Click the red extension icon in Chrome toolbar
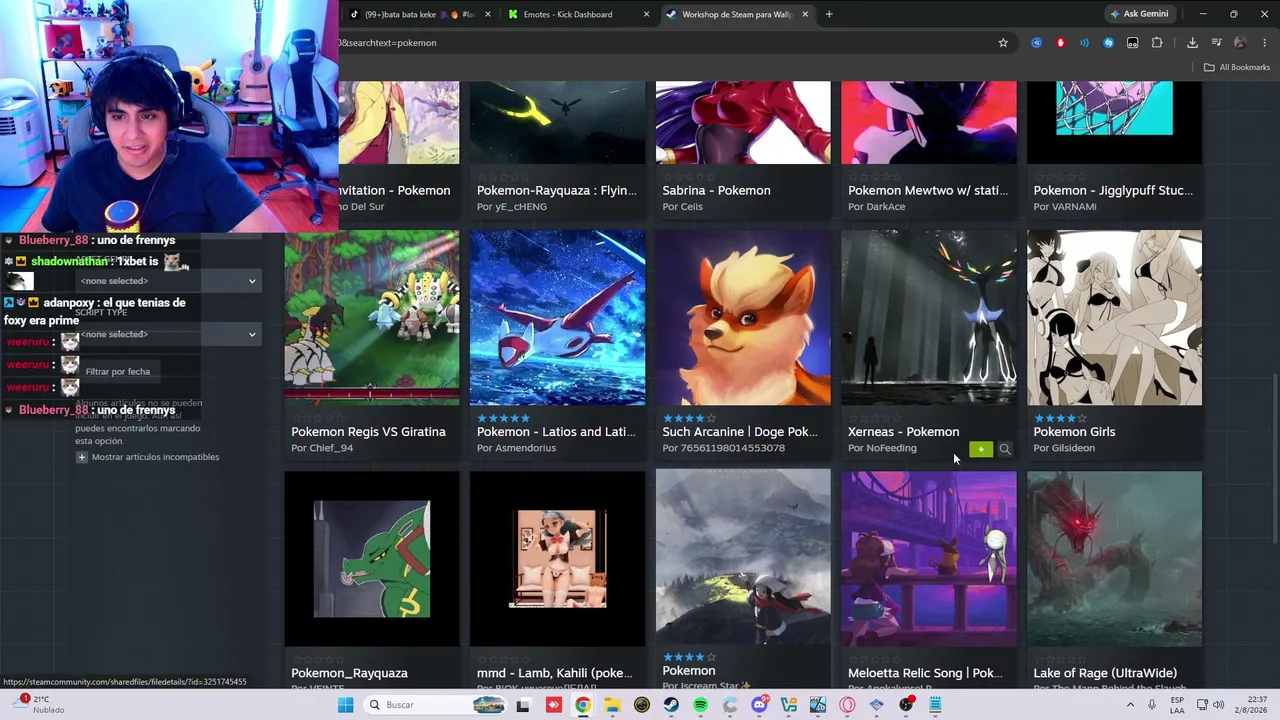This screenshot has height=720, width=1280. pyautogui.click(x=1061, y=43)
